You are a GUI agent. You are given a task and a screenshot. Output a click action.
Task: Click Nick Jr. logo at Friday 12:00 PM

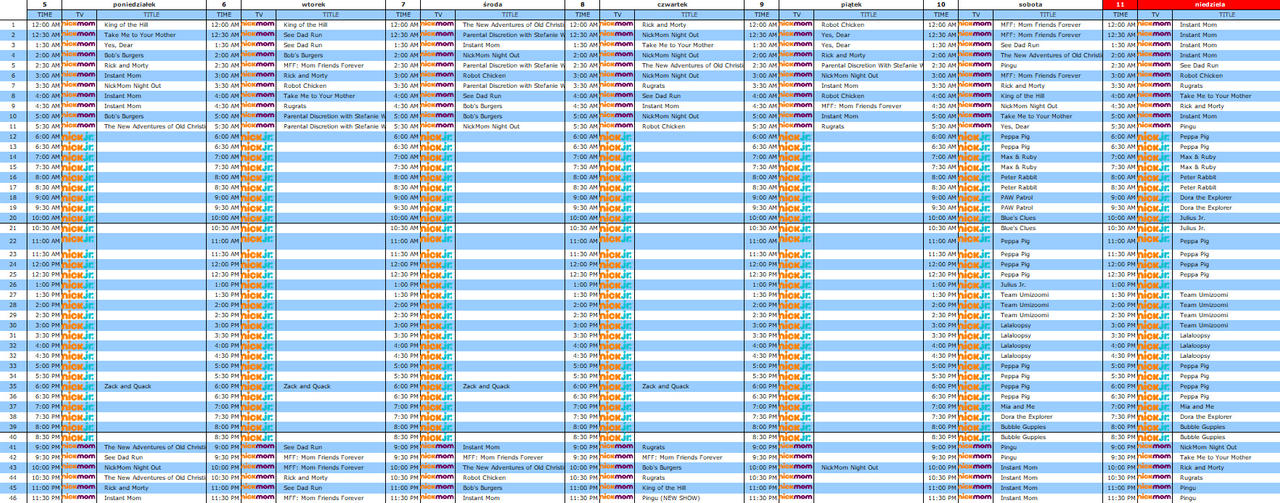pos(797,264)
